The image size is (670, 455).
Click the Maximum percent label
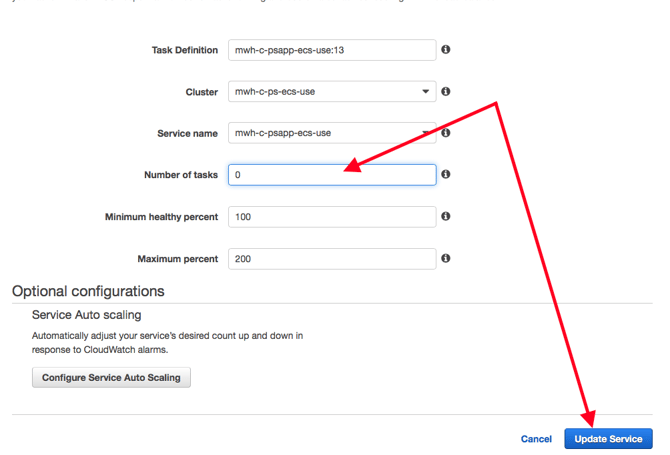point(177,259)
